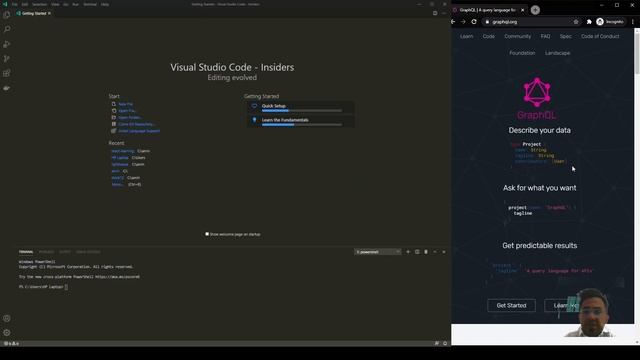The image size is (640, 360).
Task: Open Chrome extensions puzzle icon
Action: click(x=589, y=22)
